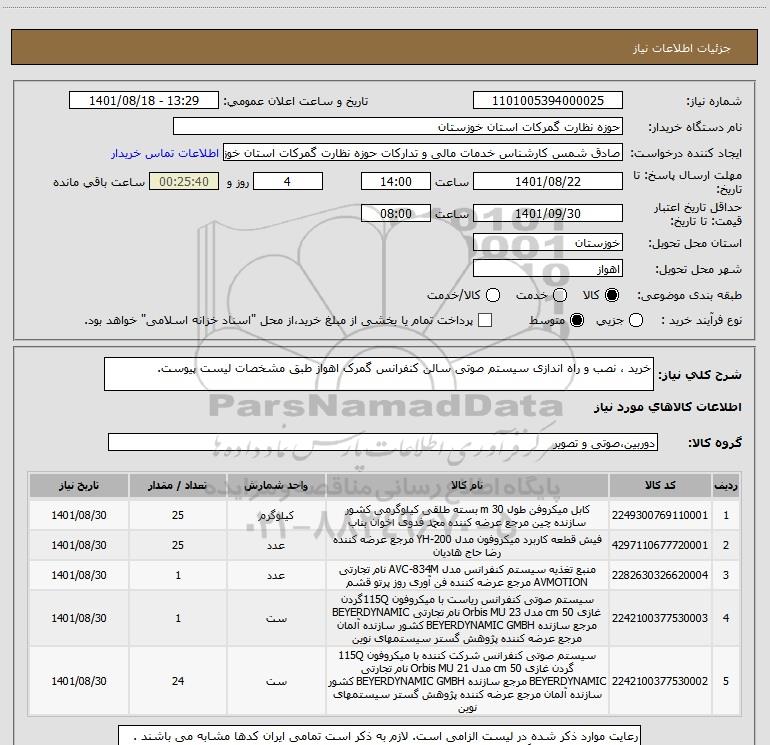Click product code 2282630326620004

660,575
